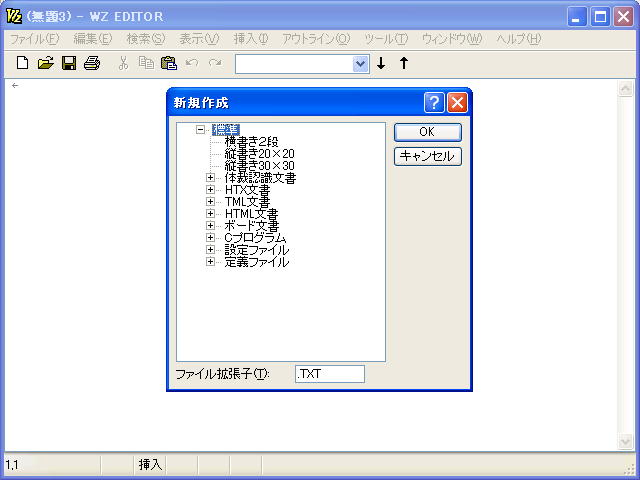Click the Copy toolbar icon

(146, 63)
